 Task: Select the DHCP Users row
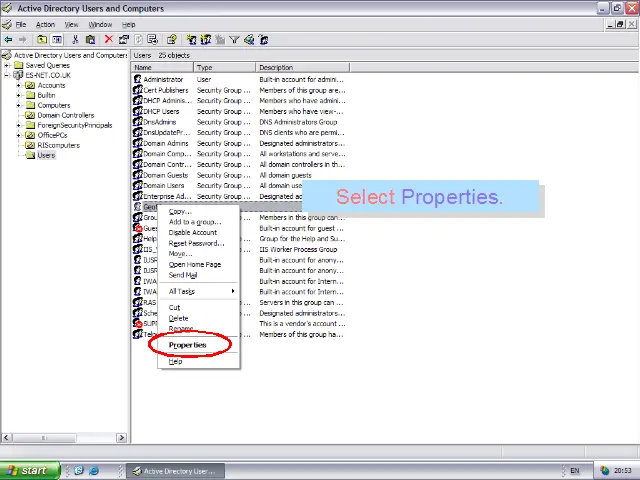tap(239, 111)
